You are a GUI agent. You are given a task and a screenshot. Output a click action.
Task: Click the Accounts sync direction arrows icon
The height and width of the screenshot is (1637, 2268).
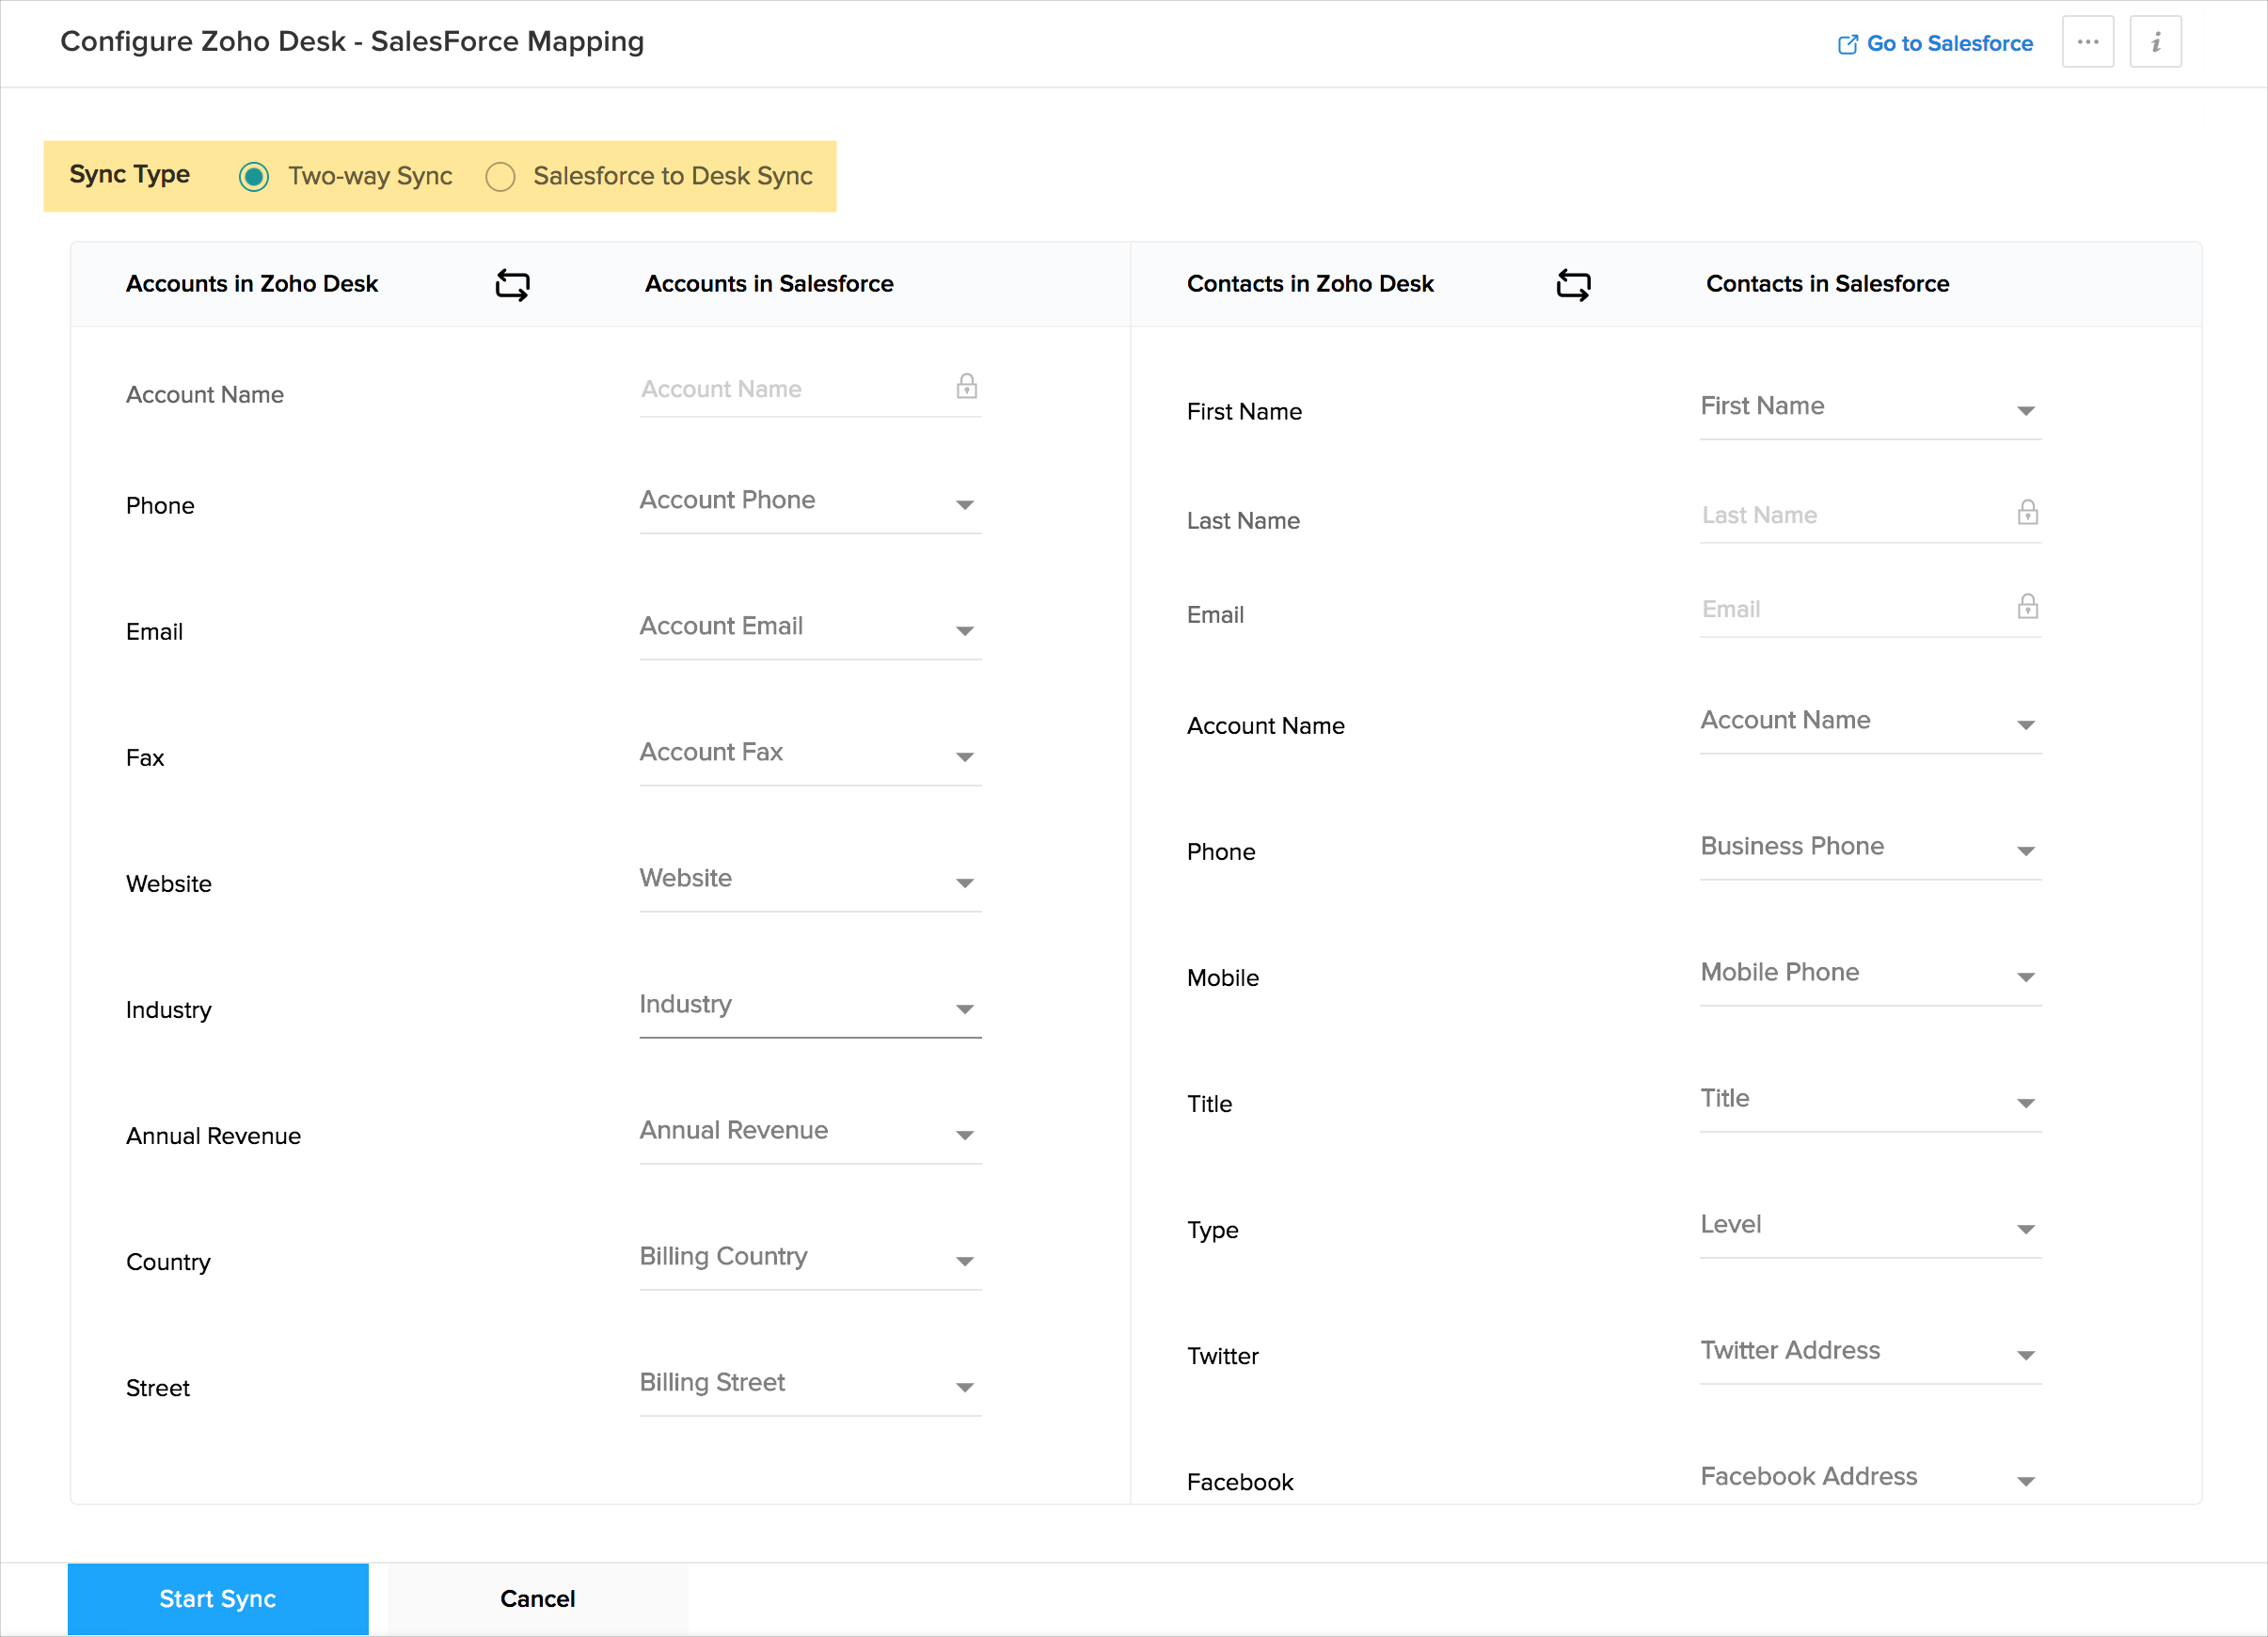coord(512,284)
